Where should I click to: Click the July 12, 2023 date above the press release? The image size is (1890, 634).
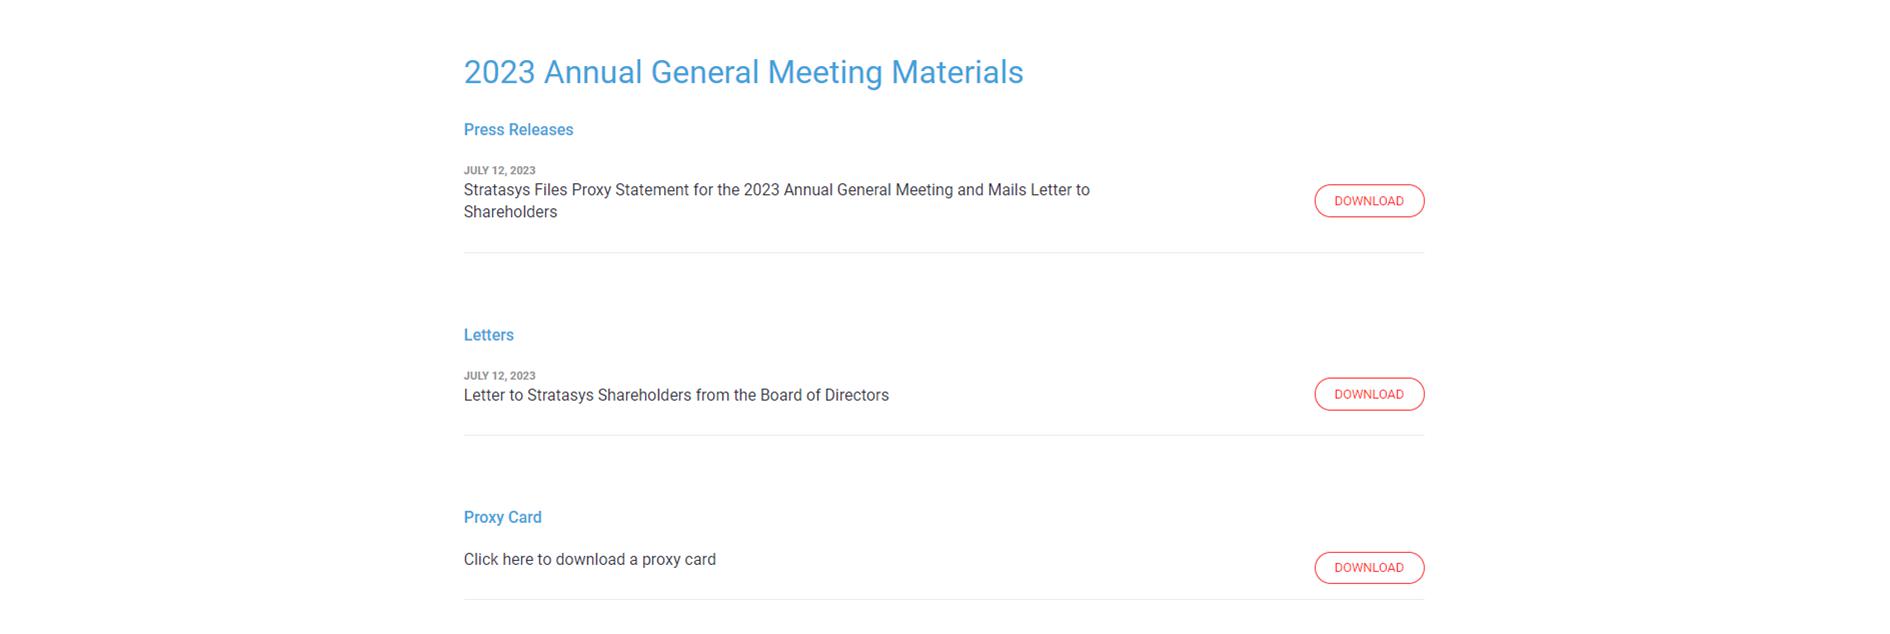(x=499, y=170)
